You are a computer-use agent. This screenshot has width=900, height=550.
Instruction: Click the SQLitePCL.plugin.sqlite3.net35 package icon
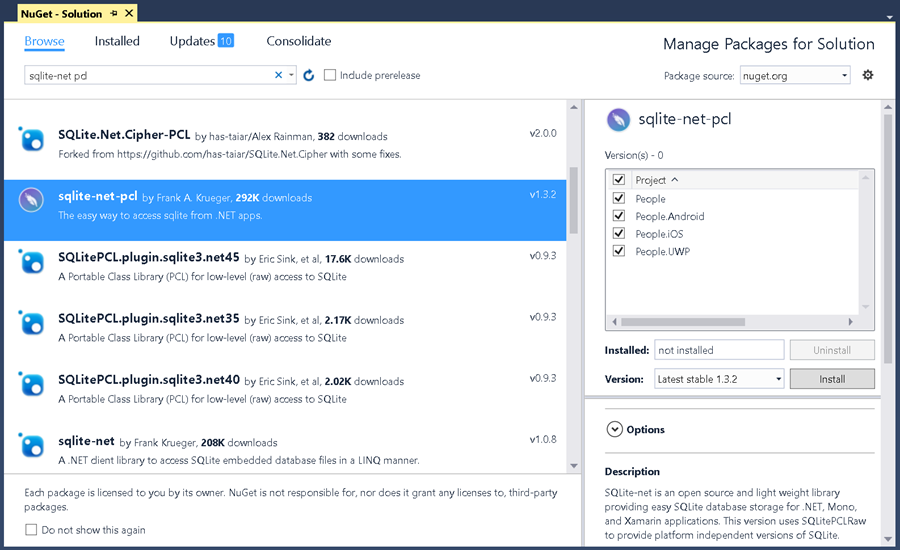coord(31,323)
